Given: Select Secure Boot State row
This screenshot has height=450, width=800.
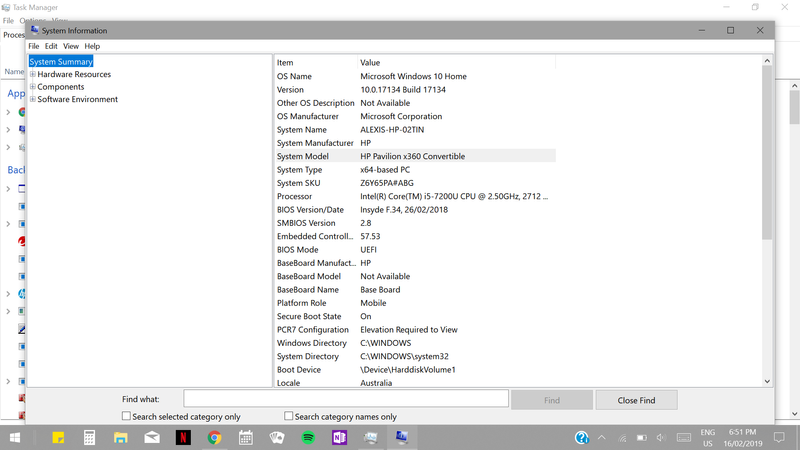Looking at the screenshot, I should (415, 316).
